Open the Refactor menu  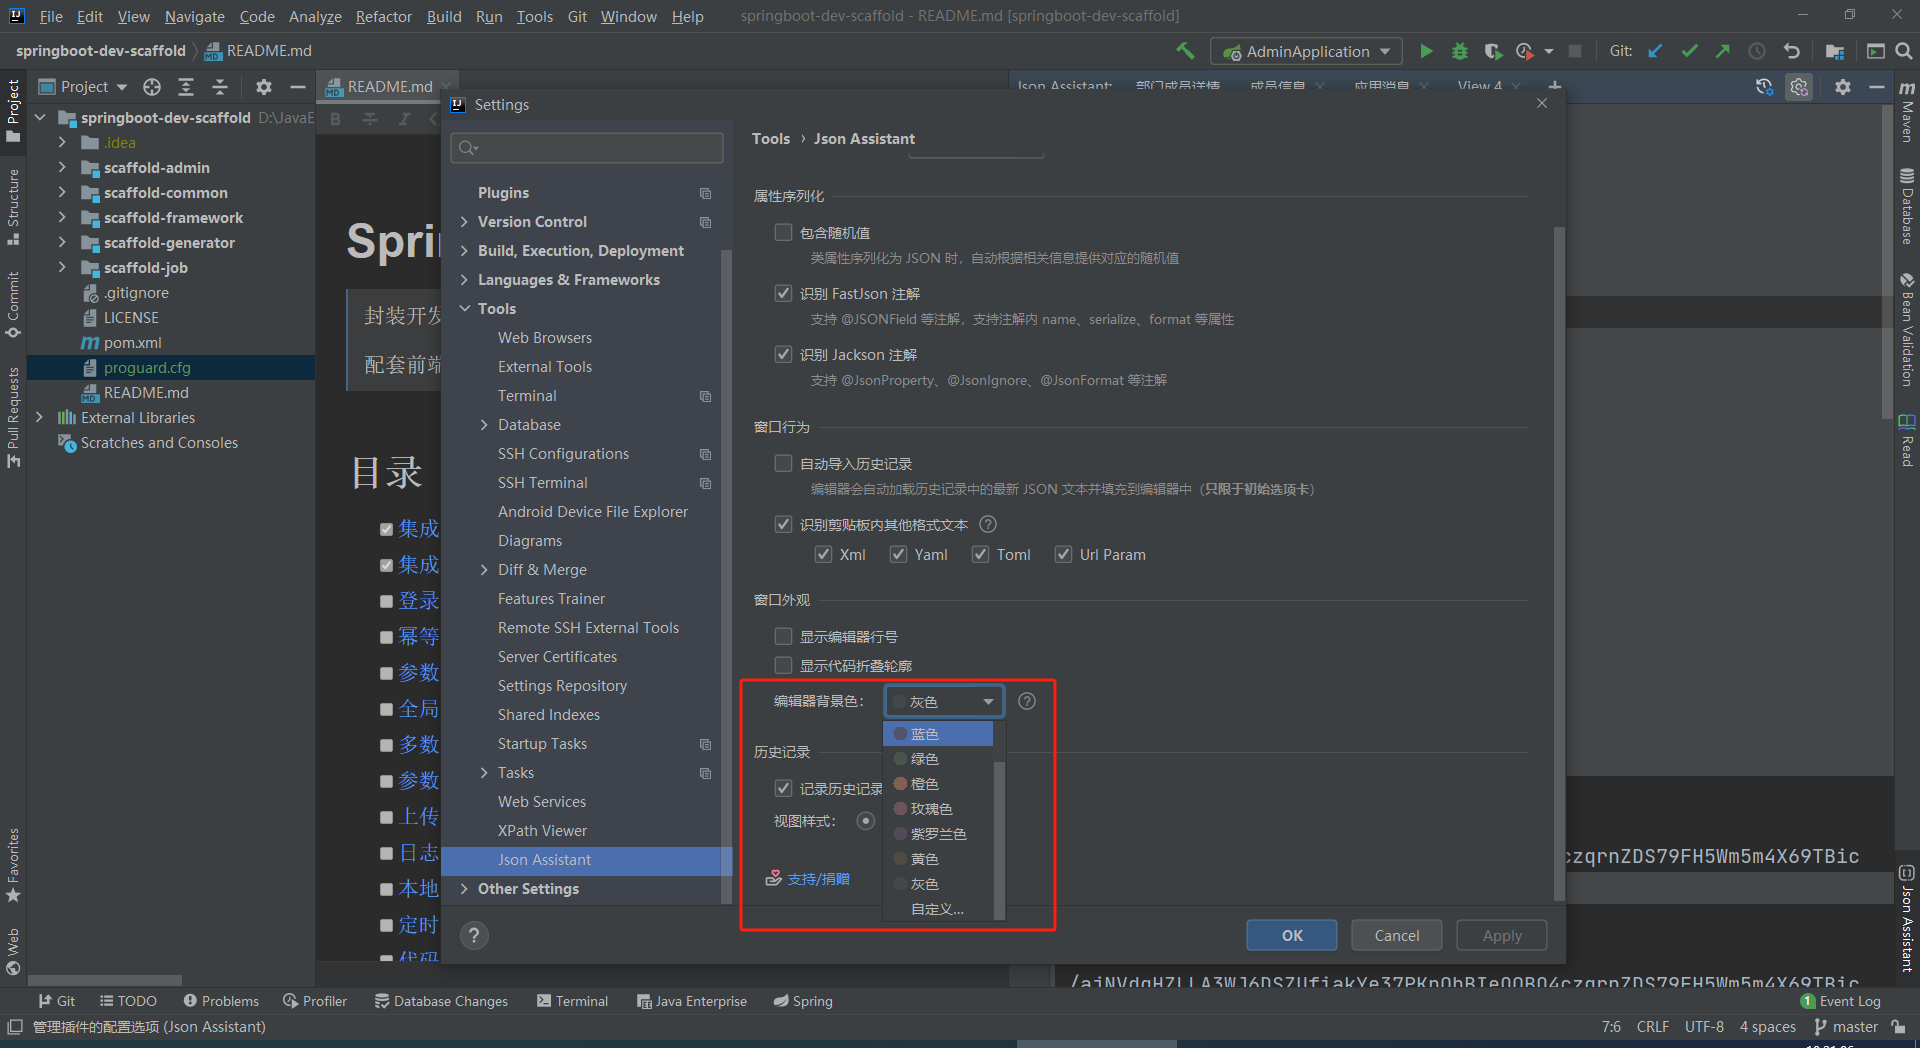(383, 16)
